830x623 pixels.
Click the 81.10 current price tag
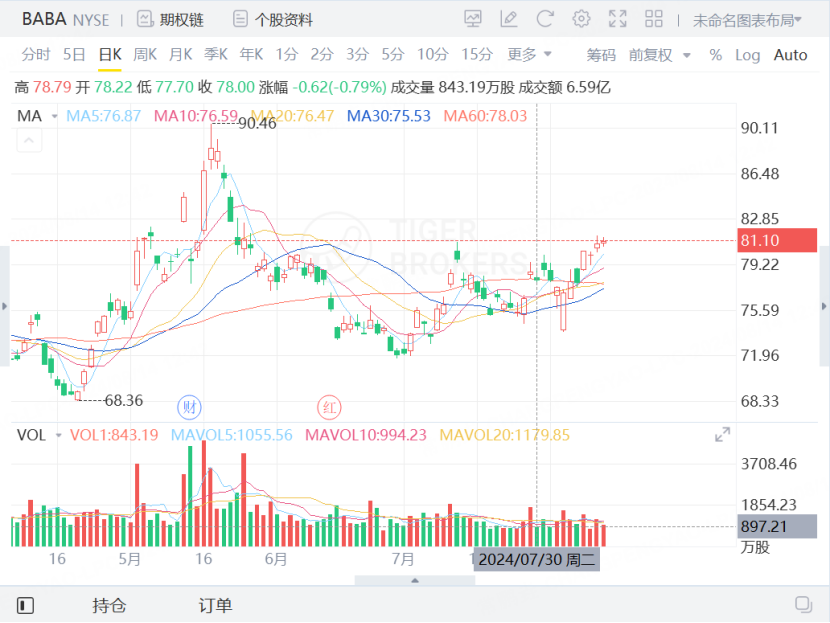(x=777, y=240)
